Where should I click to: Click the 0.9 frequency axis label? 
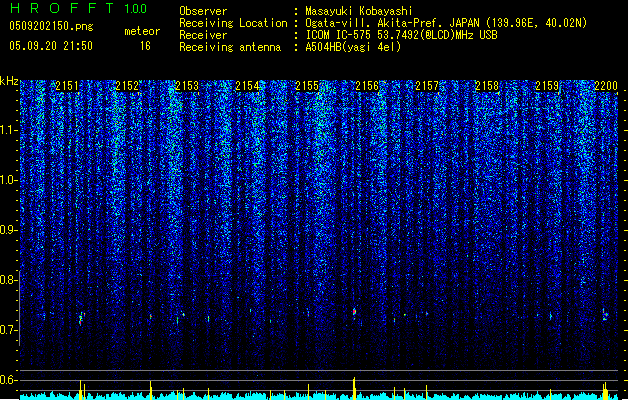(x=8, y=230)
